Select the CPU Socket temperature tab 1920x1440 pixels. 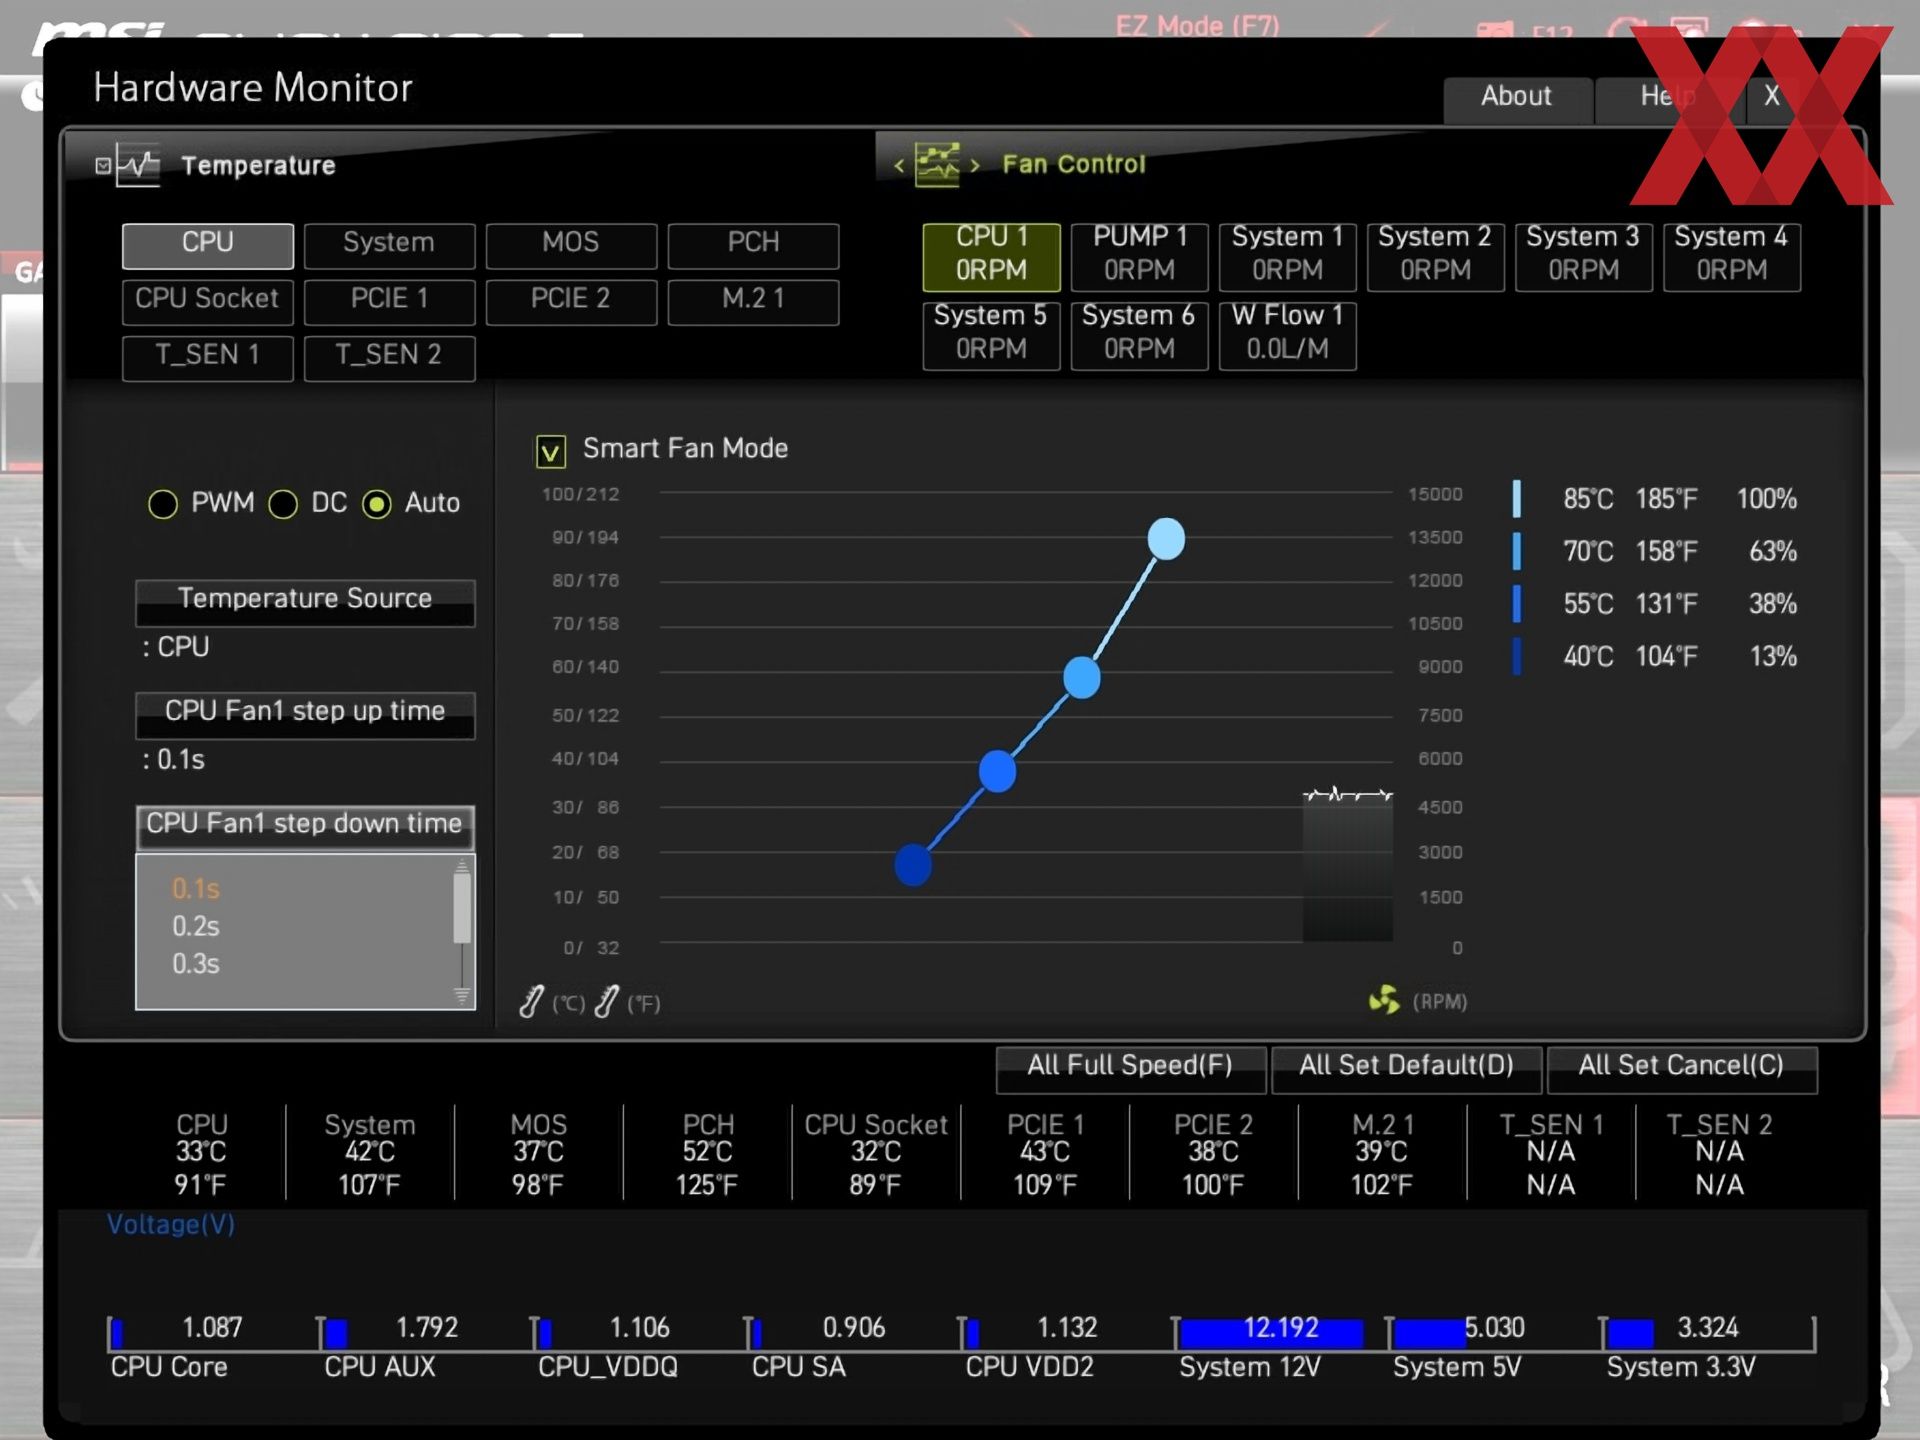point(208,301)
